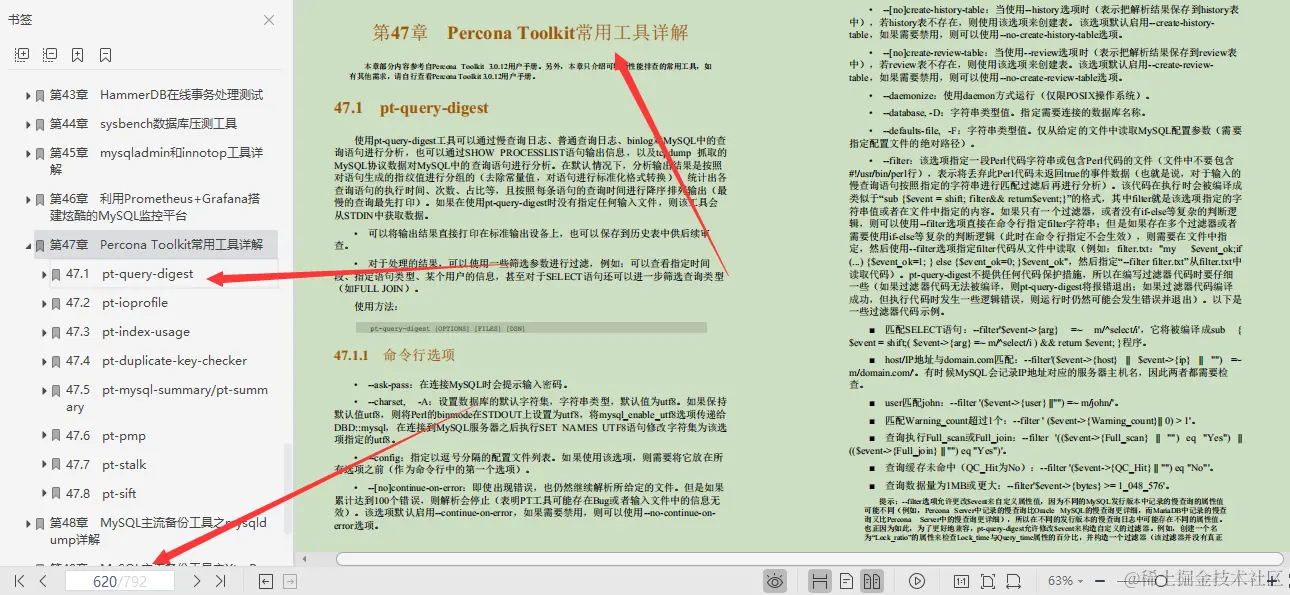Set zoom to actual size 1:1
1290x595 pixels.
[961, 580]
